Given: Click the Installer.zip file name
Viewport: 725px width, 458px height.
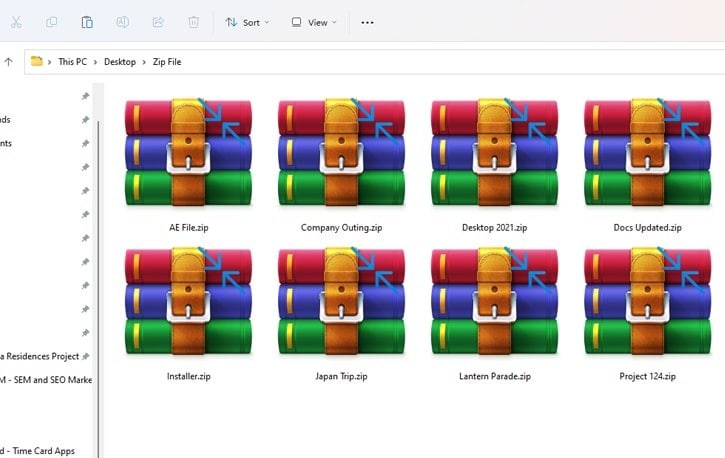Looking at the screenshot, I should click(189, 376).
